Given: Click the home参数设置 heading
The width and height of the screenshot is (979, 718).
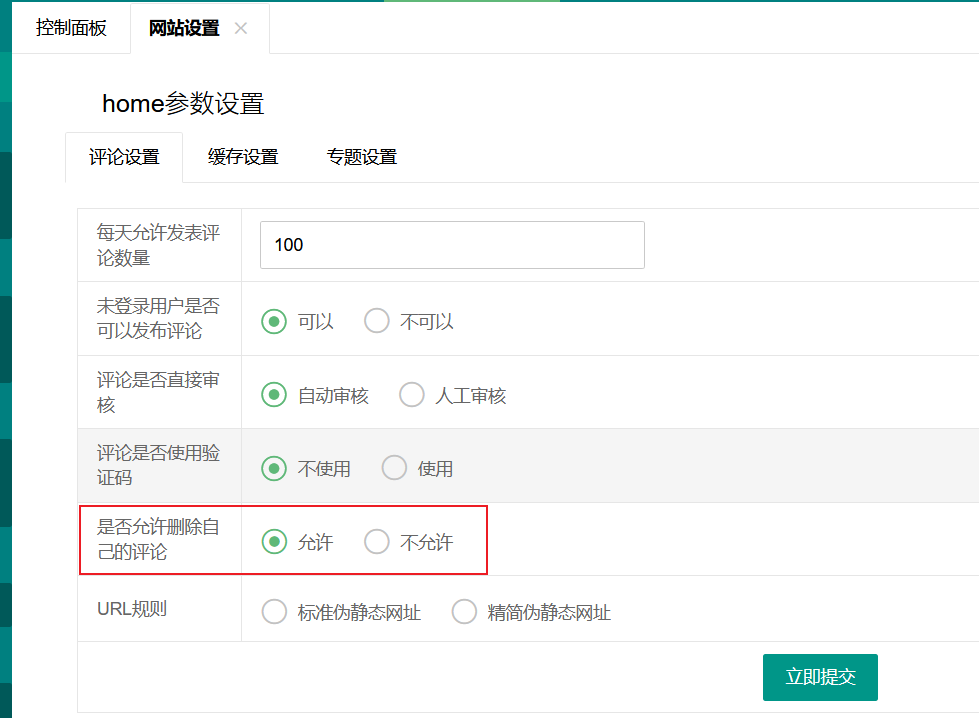Looking at the screenshot, I should click(x=183, y=104).
